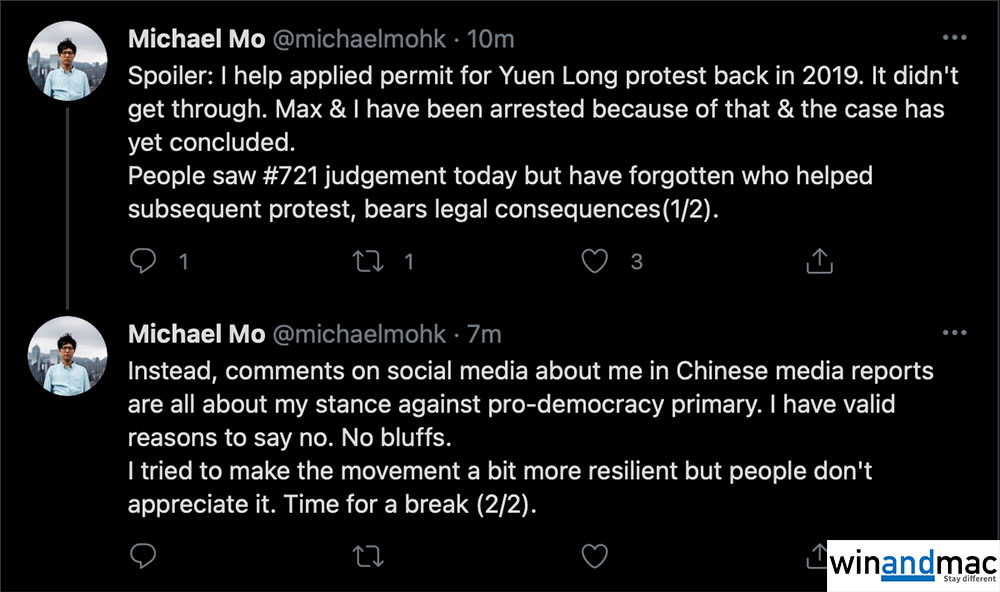Reply to the first tweet about Yuen Long

coord(146,262)
